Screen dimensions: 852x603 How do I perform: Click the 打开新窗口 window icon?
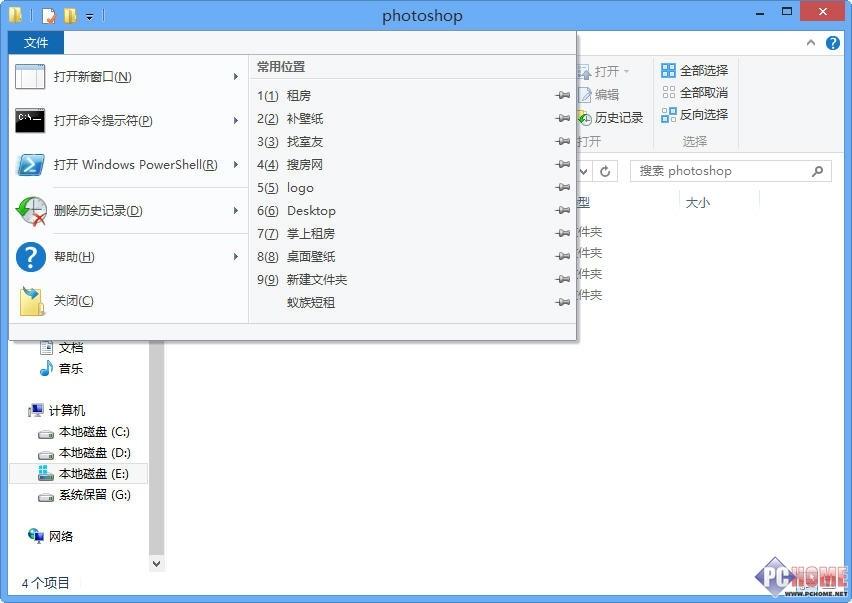tap(31, 77)
